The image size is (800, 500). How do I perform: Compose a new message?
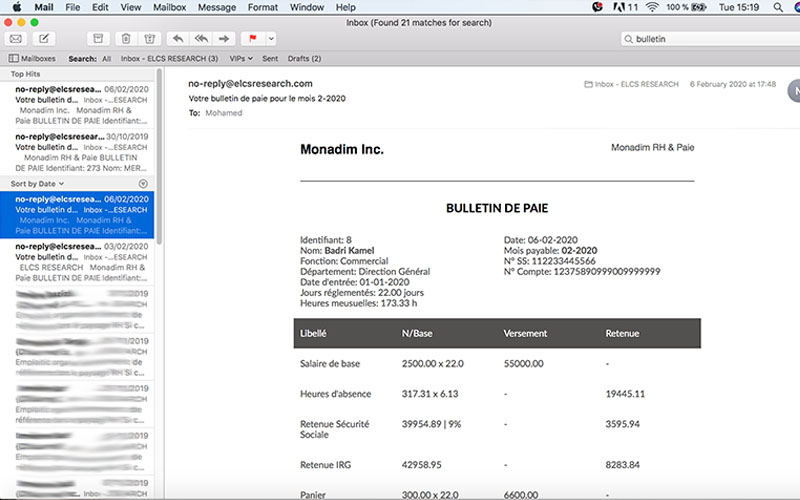pyautogui.click(x=44, y=39)
